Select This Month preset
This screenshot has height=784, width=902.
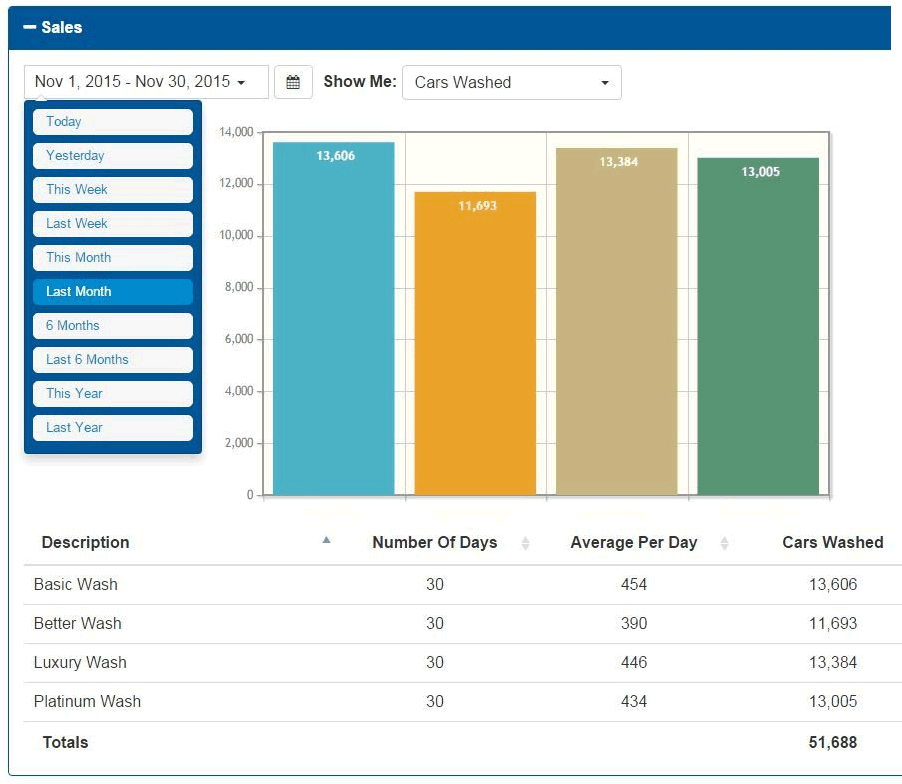112,258
